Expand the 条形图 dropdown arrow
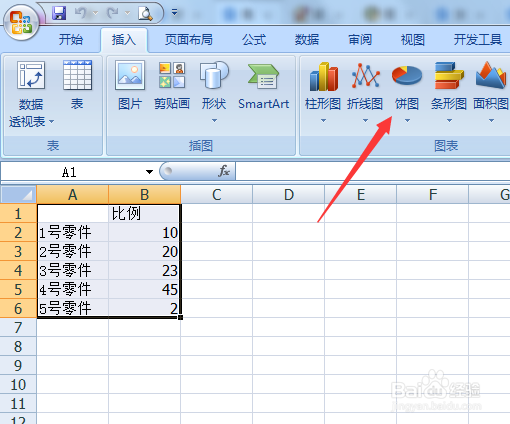The image size is (510, 424). click(x=449, y=120)
